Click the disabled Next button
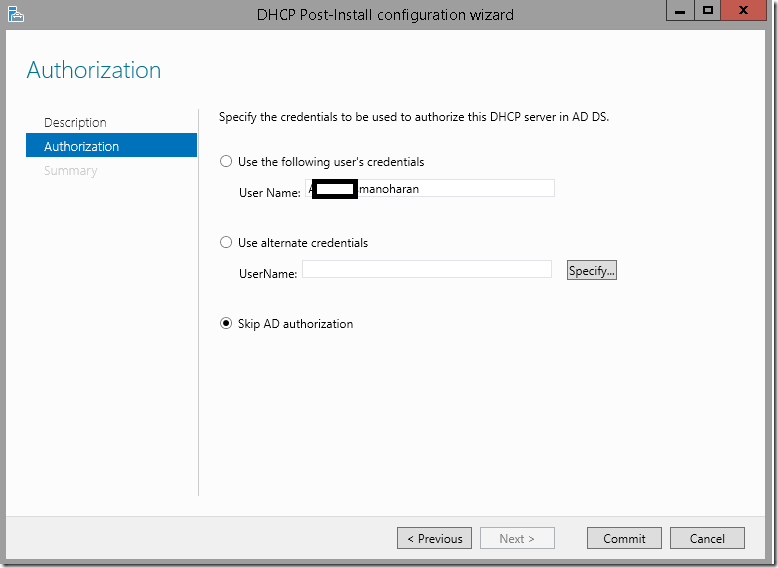This screenshot has width=778, height=568. pos(517,538)
